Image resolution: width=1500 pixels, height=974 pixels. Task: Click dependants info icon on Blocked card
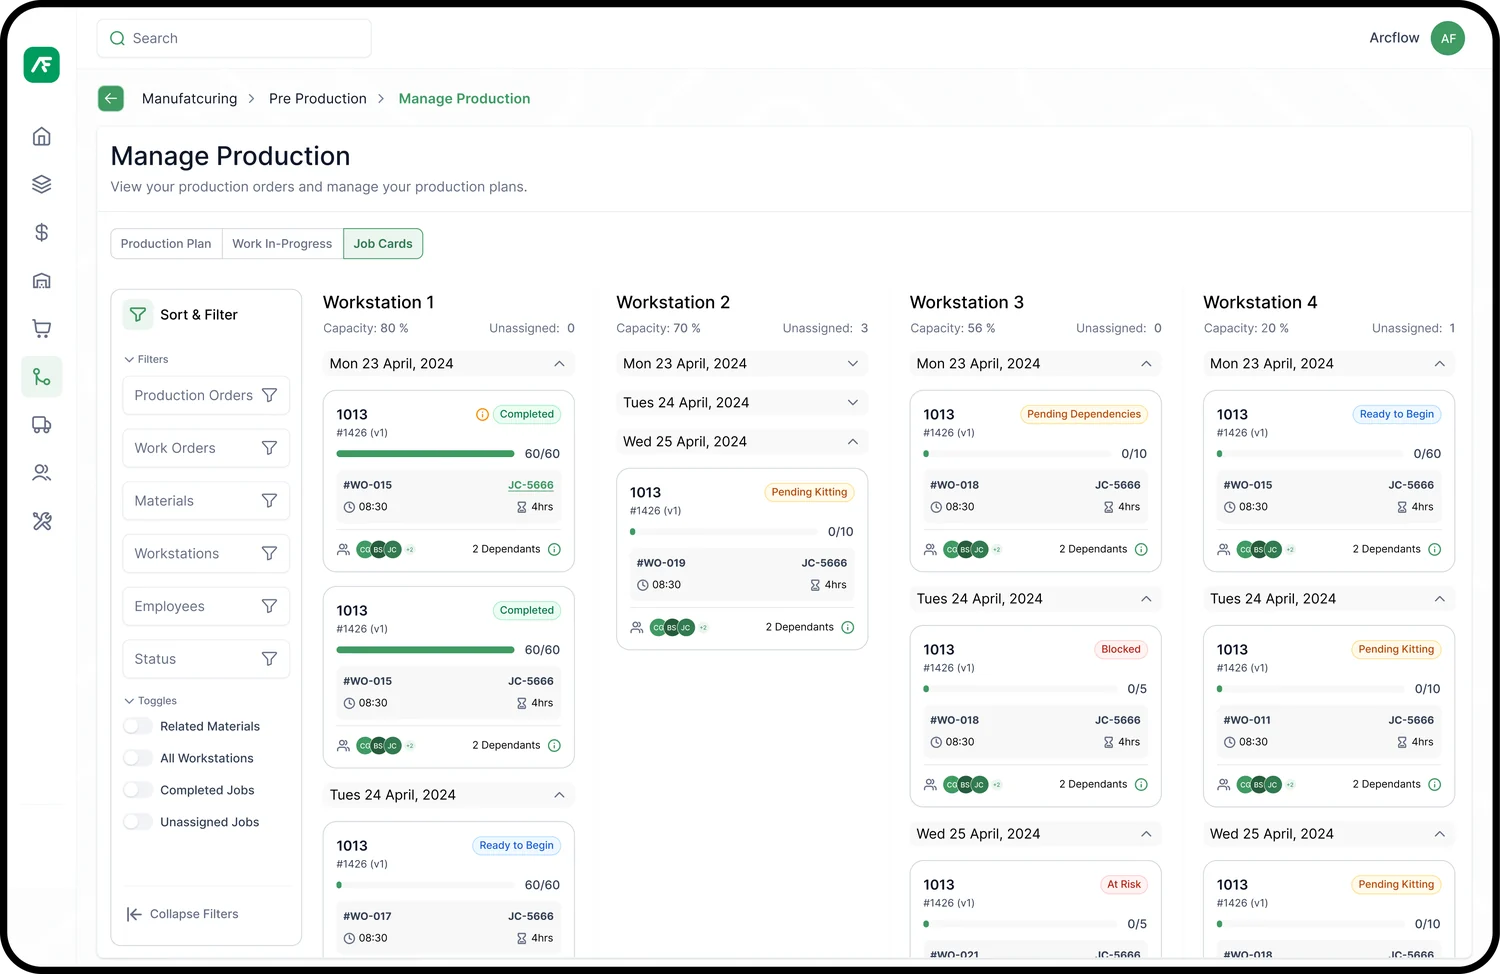[1141, 784]
